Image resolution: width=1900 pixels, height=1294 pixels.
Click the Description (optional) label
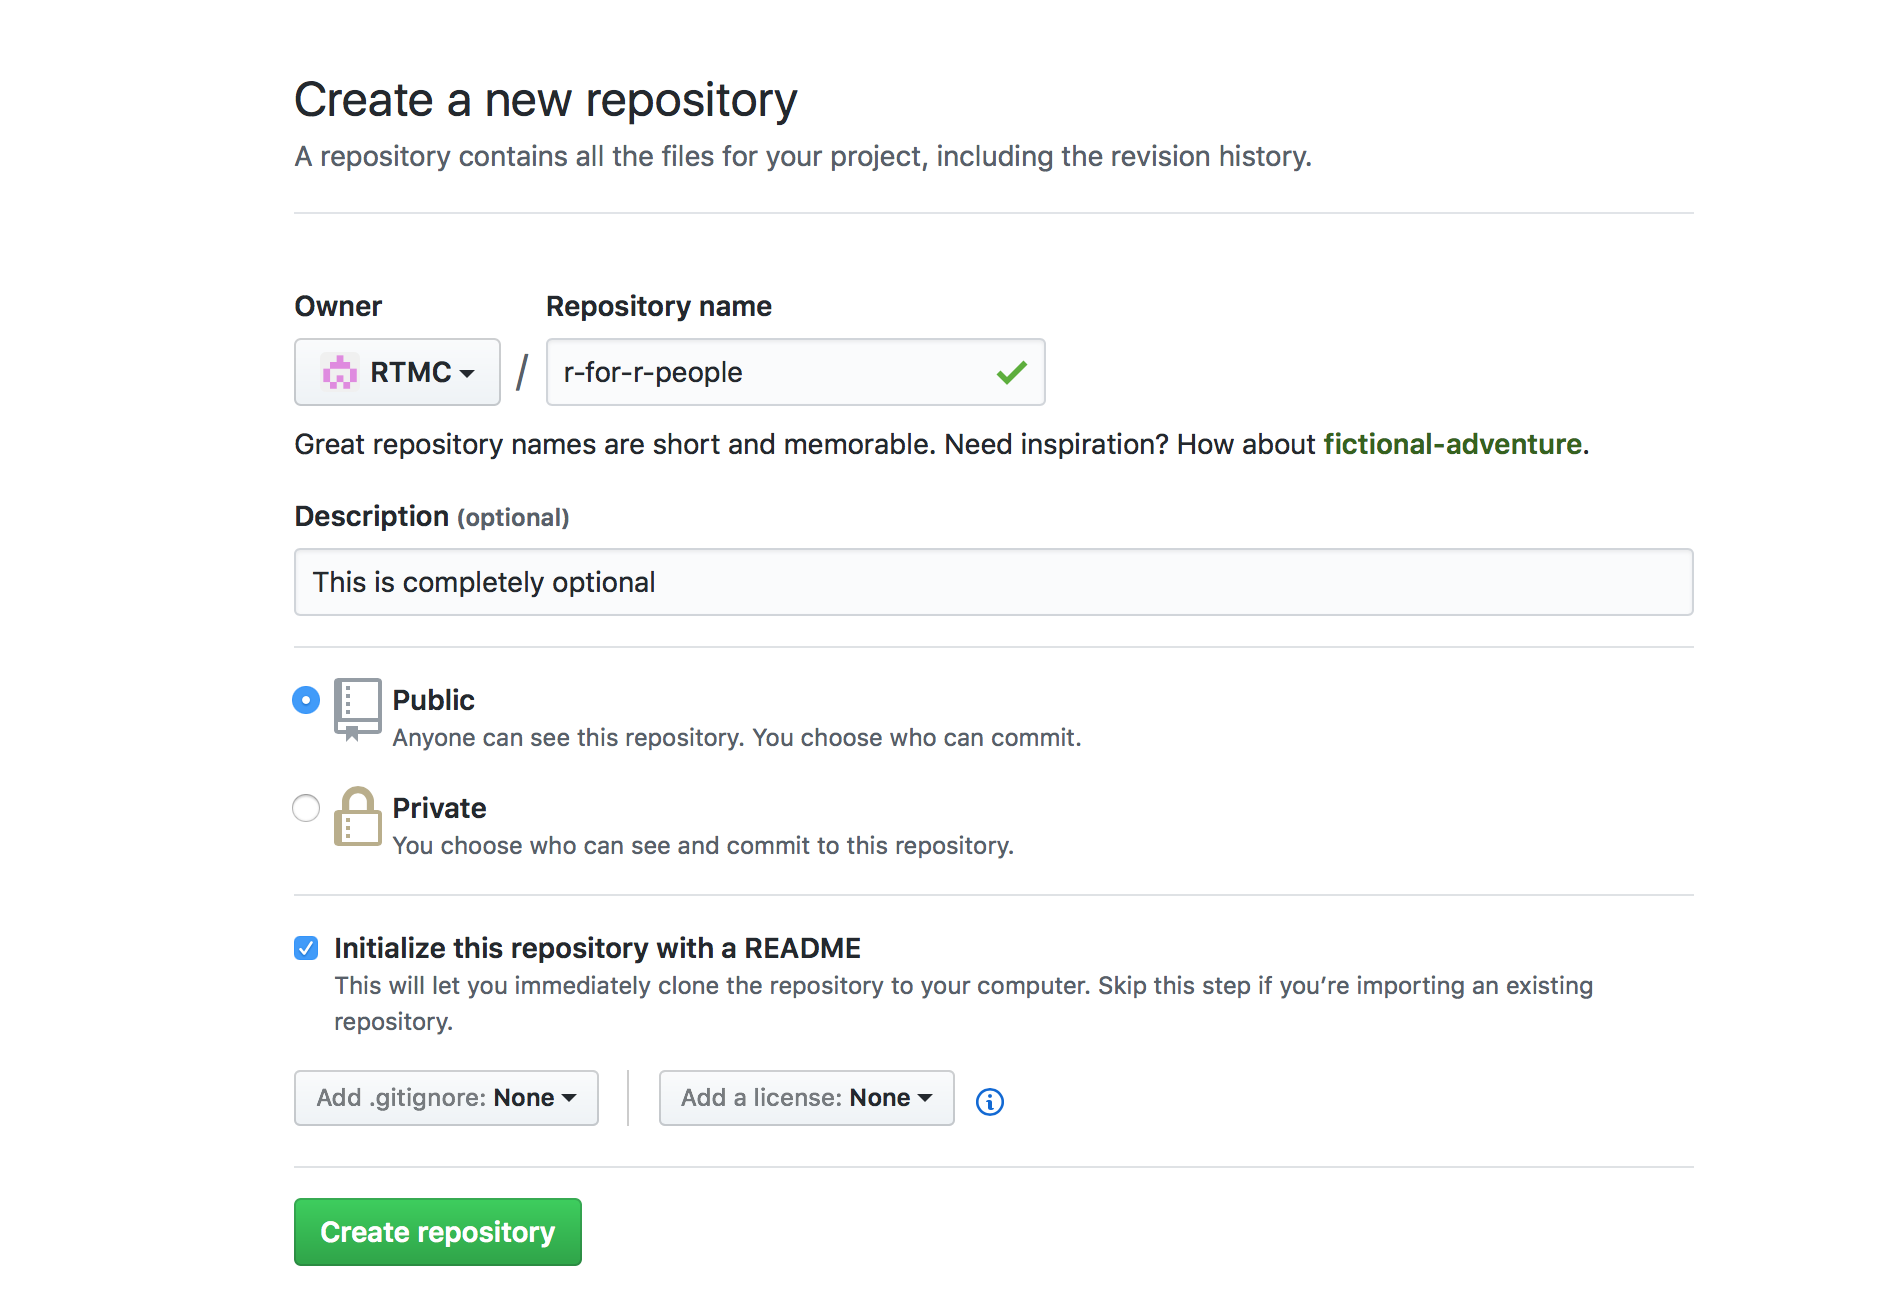point(431,517)
